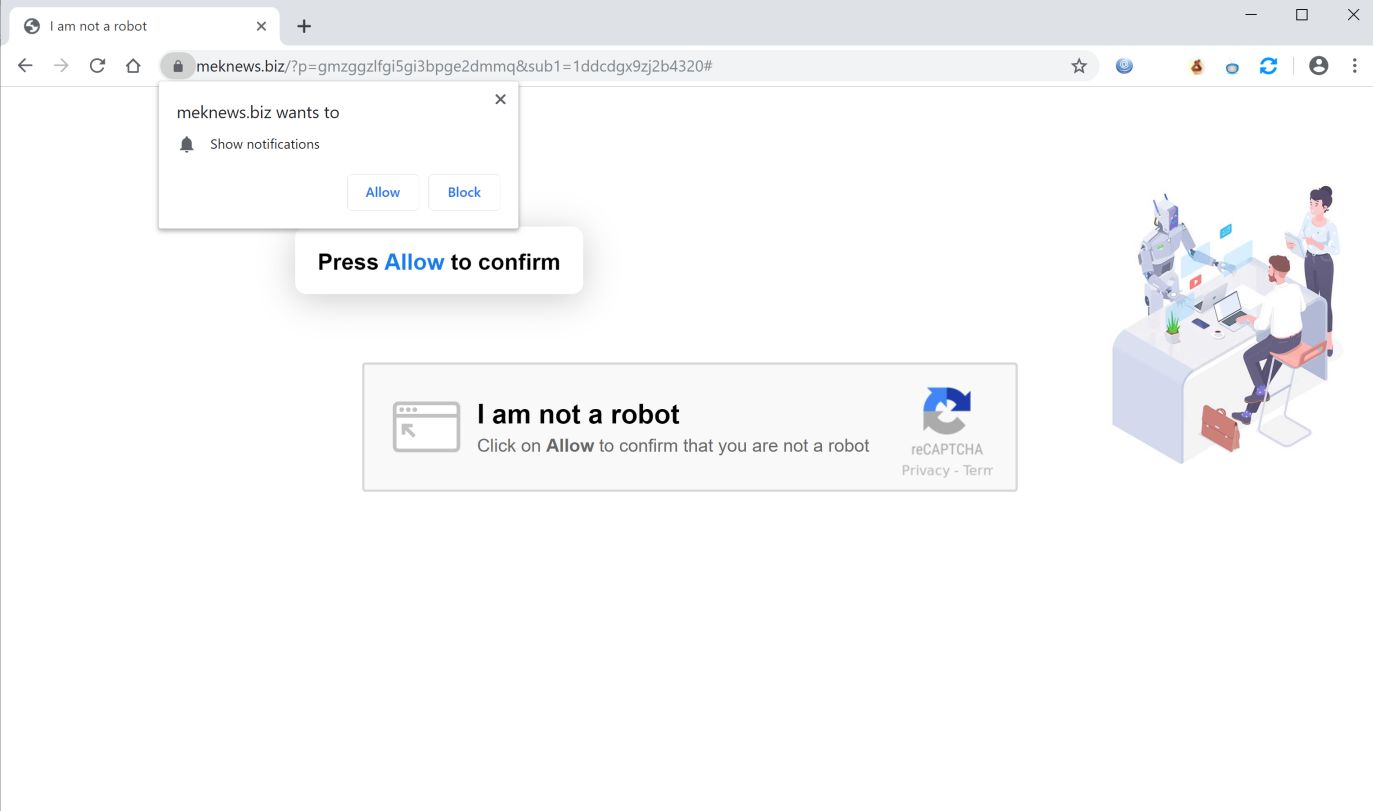1373x811 pixels.
Task: Open the Chrome three-dot menu
Action: tap(1355, 65)
